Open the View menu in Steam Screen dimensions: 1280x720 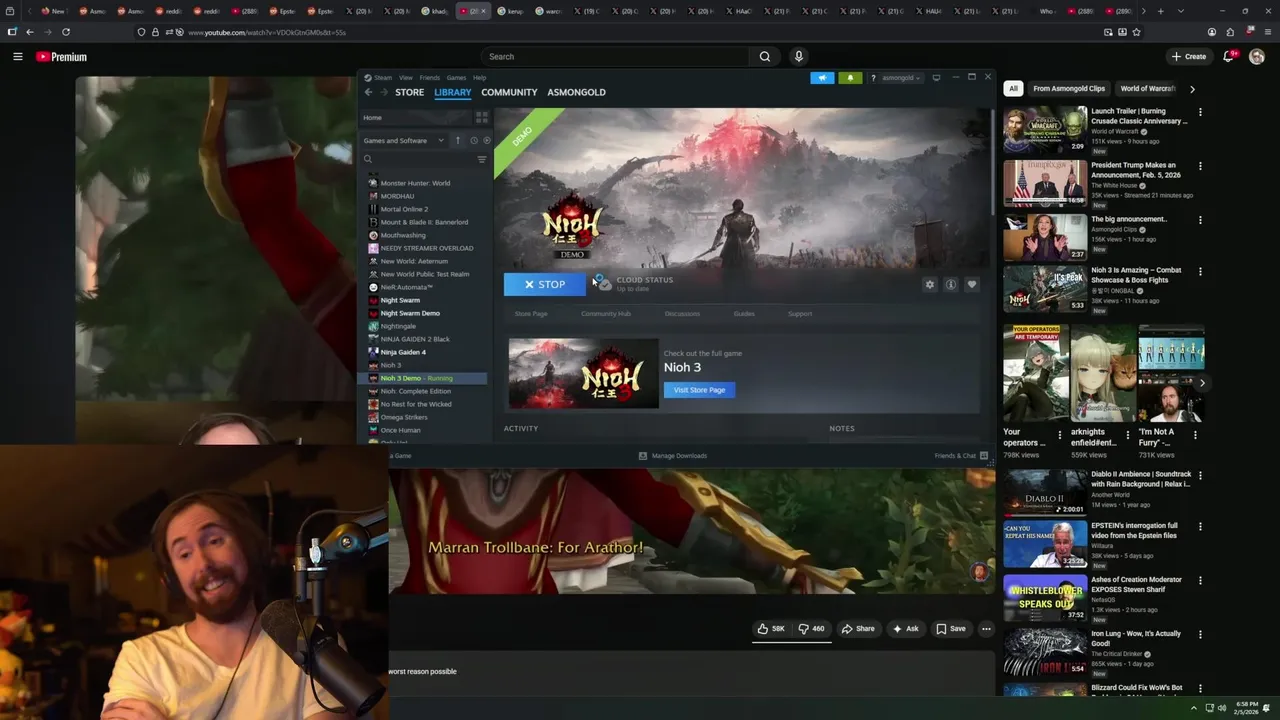[406, 78]
